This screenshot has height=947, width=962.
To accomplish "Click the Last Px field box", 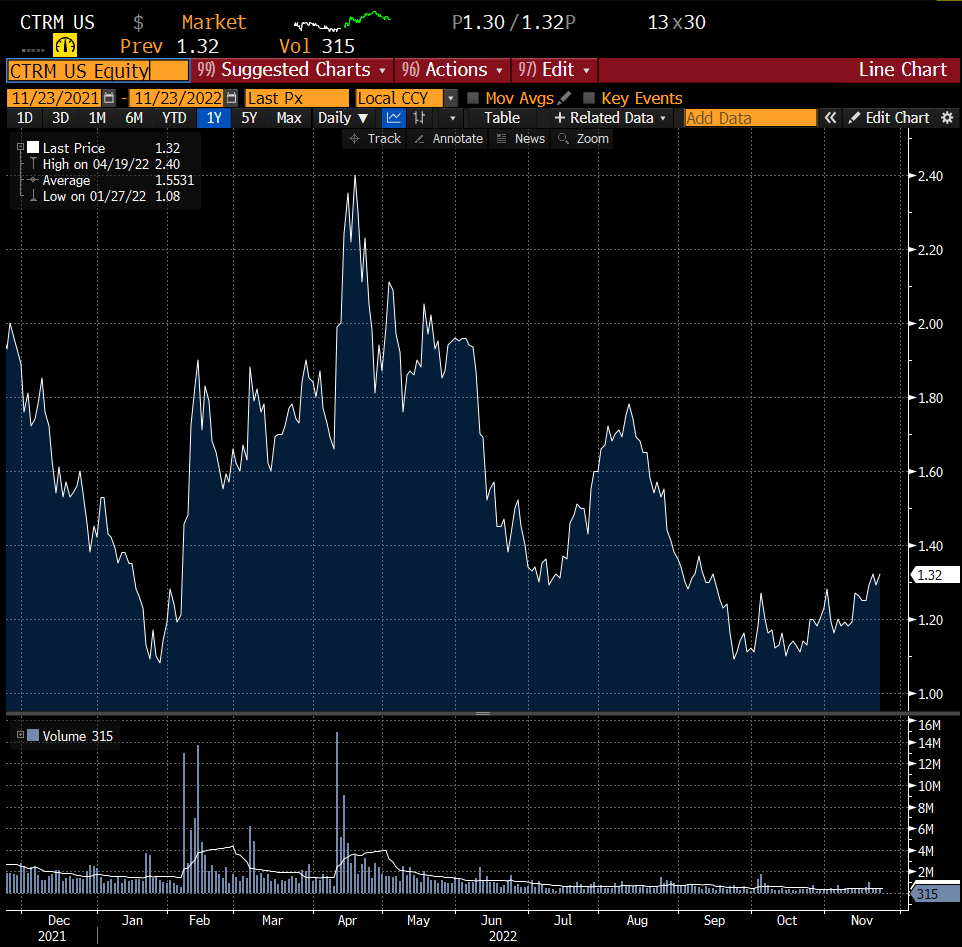I will (297, 98).
